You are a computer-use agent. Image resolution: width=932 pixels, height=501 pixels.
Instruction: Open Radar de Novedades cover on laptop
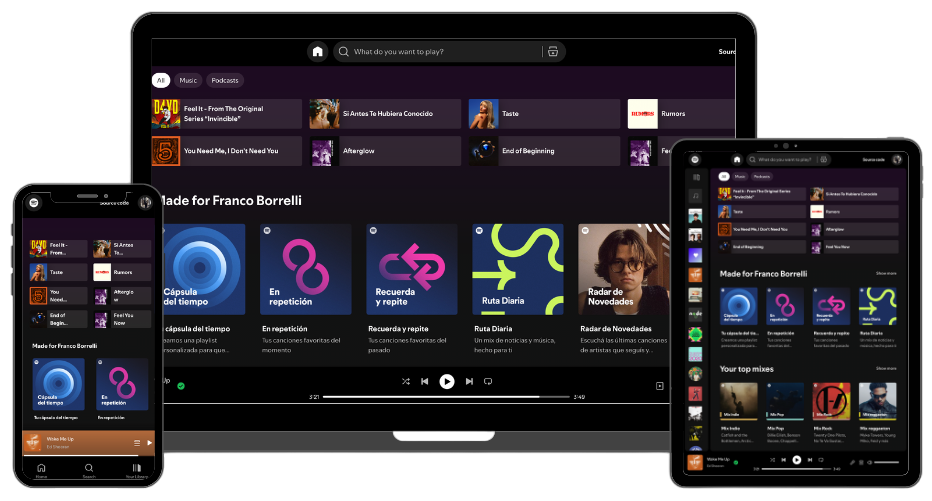[x=624, y=269]
